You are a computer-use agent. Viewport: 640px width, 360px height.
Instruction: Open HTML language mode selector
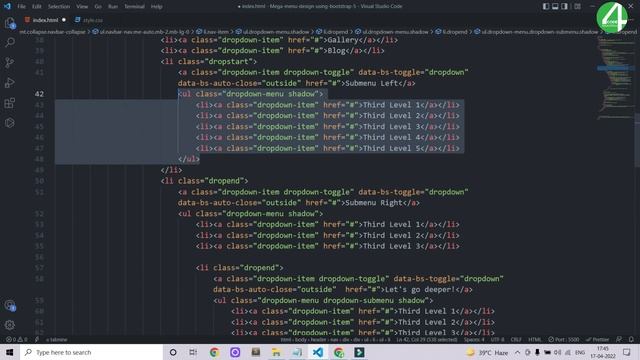click(x=535, y=340)
